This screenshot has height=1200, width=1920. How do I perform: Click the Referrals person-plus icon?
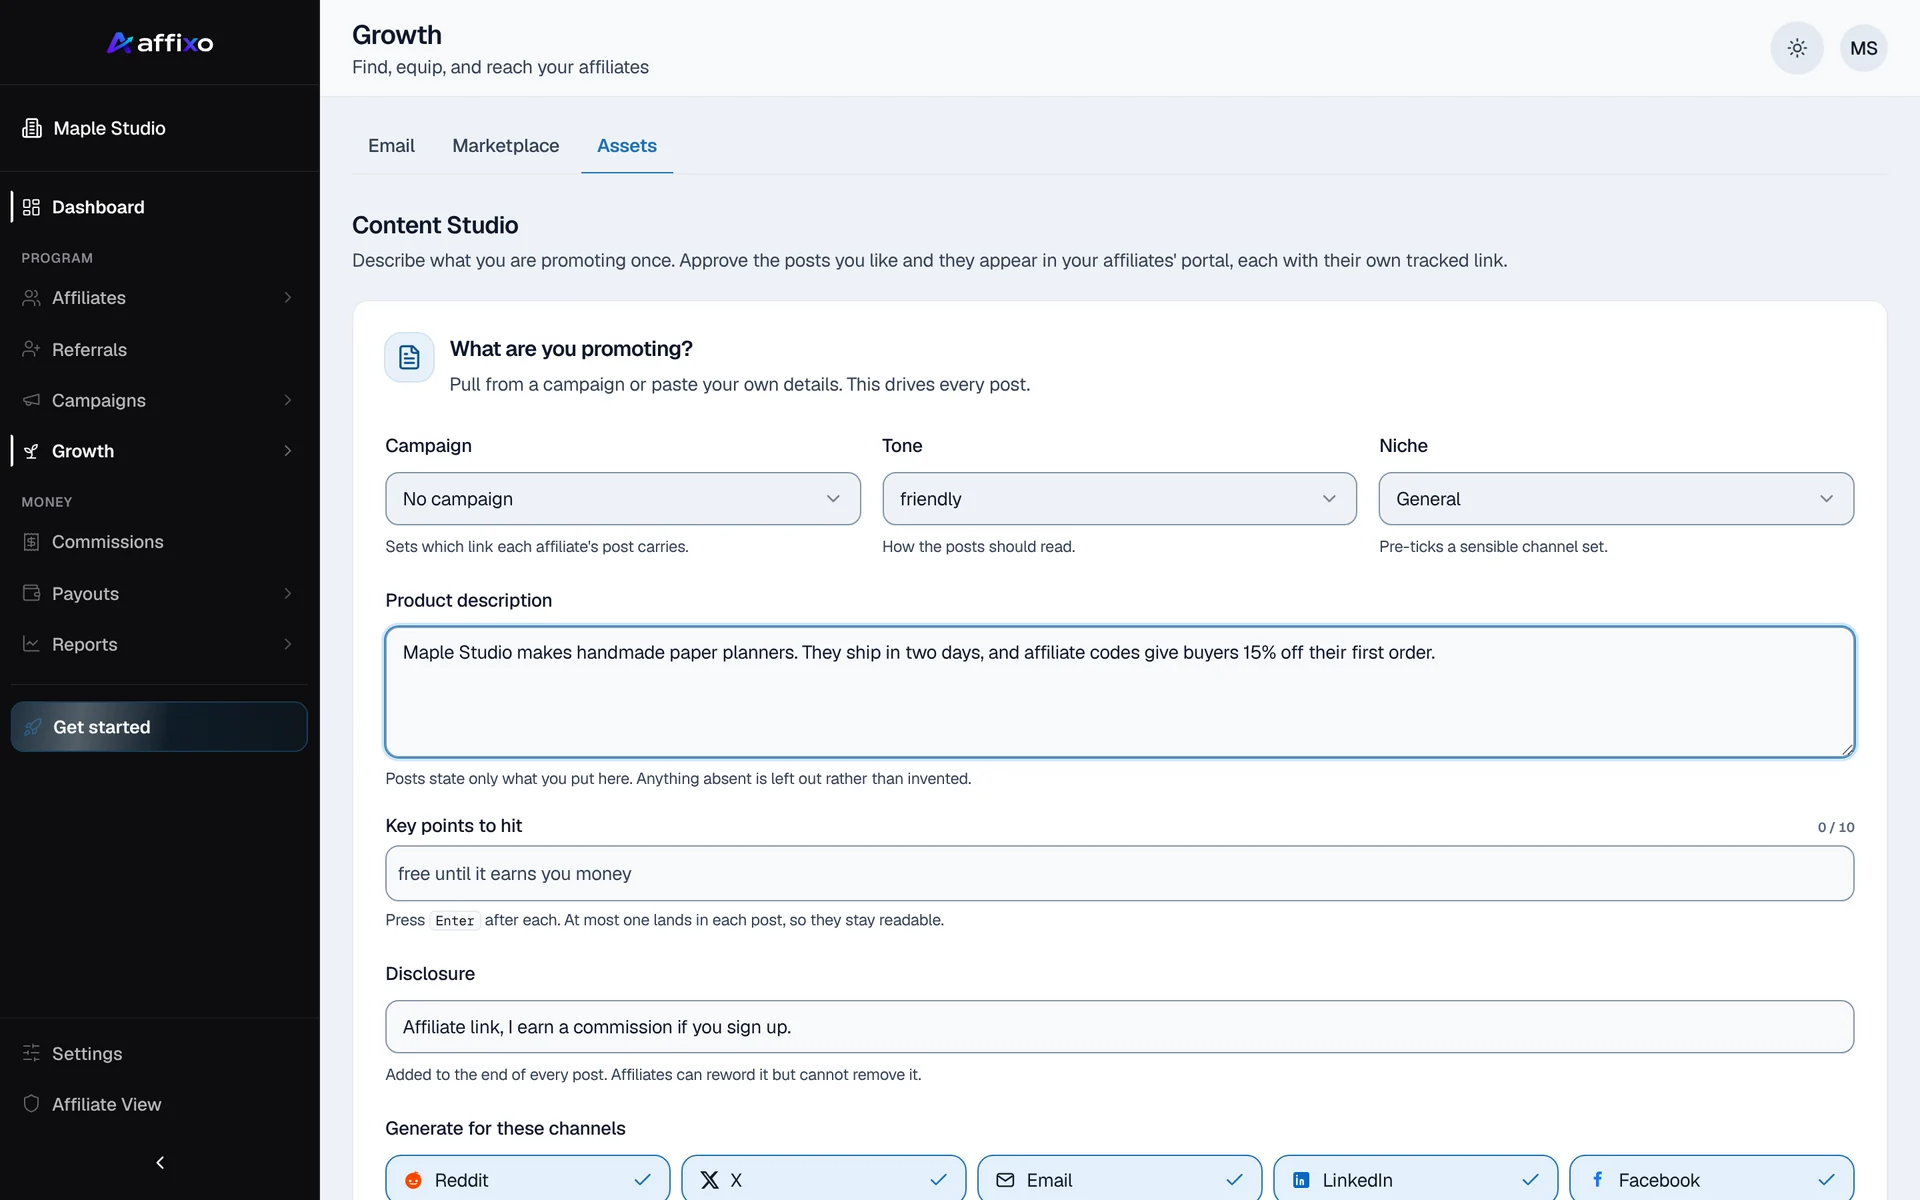coord(31,349)
